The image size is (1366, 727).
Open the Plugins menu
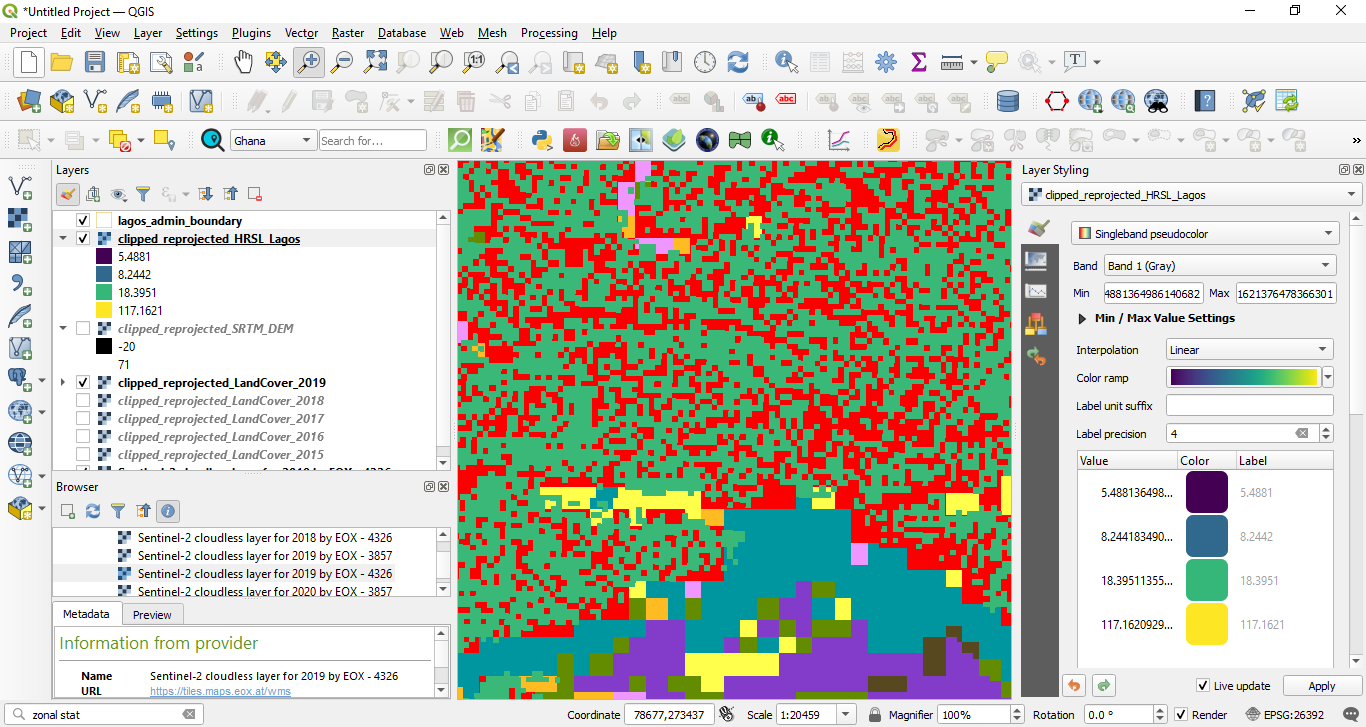251,33
